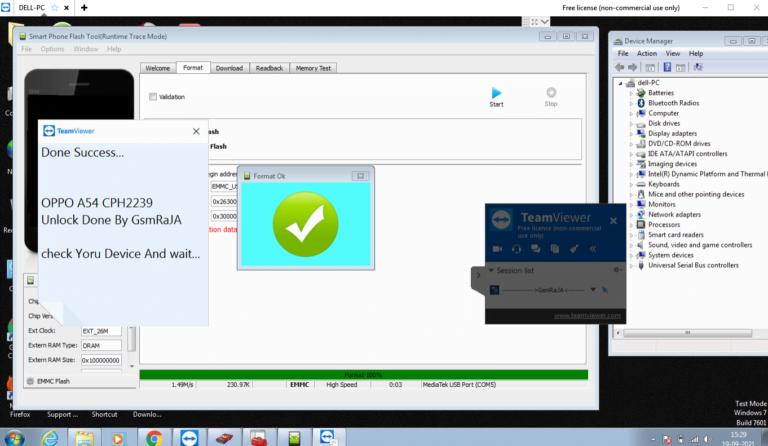This screenshot has height=446, width=768.
Task: Click Scan for hardware changes toolbar icon
Action: pos(698,67)
